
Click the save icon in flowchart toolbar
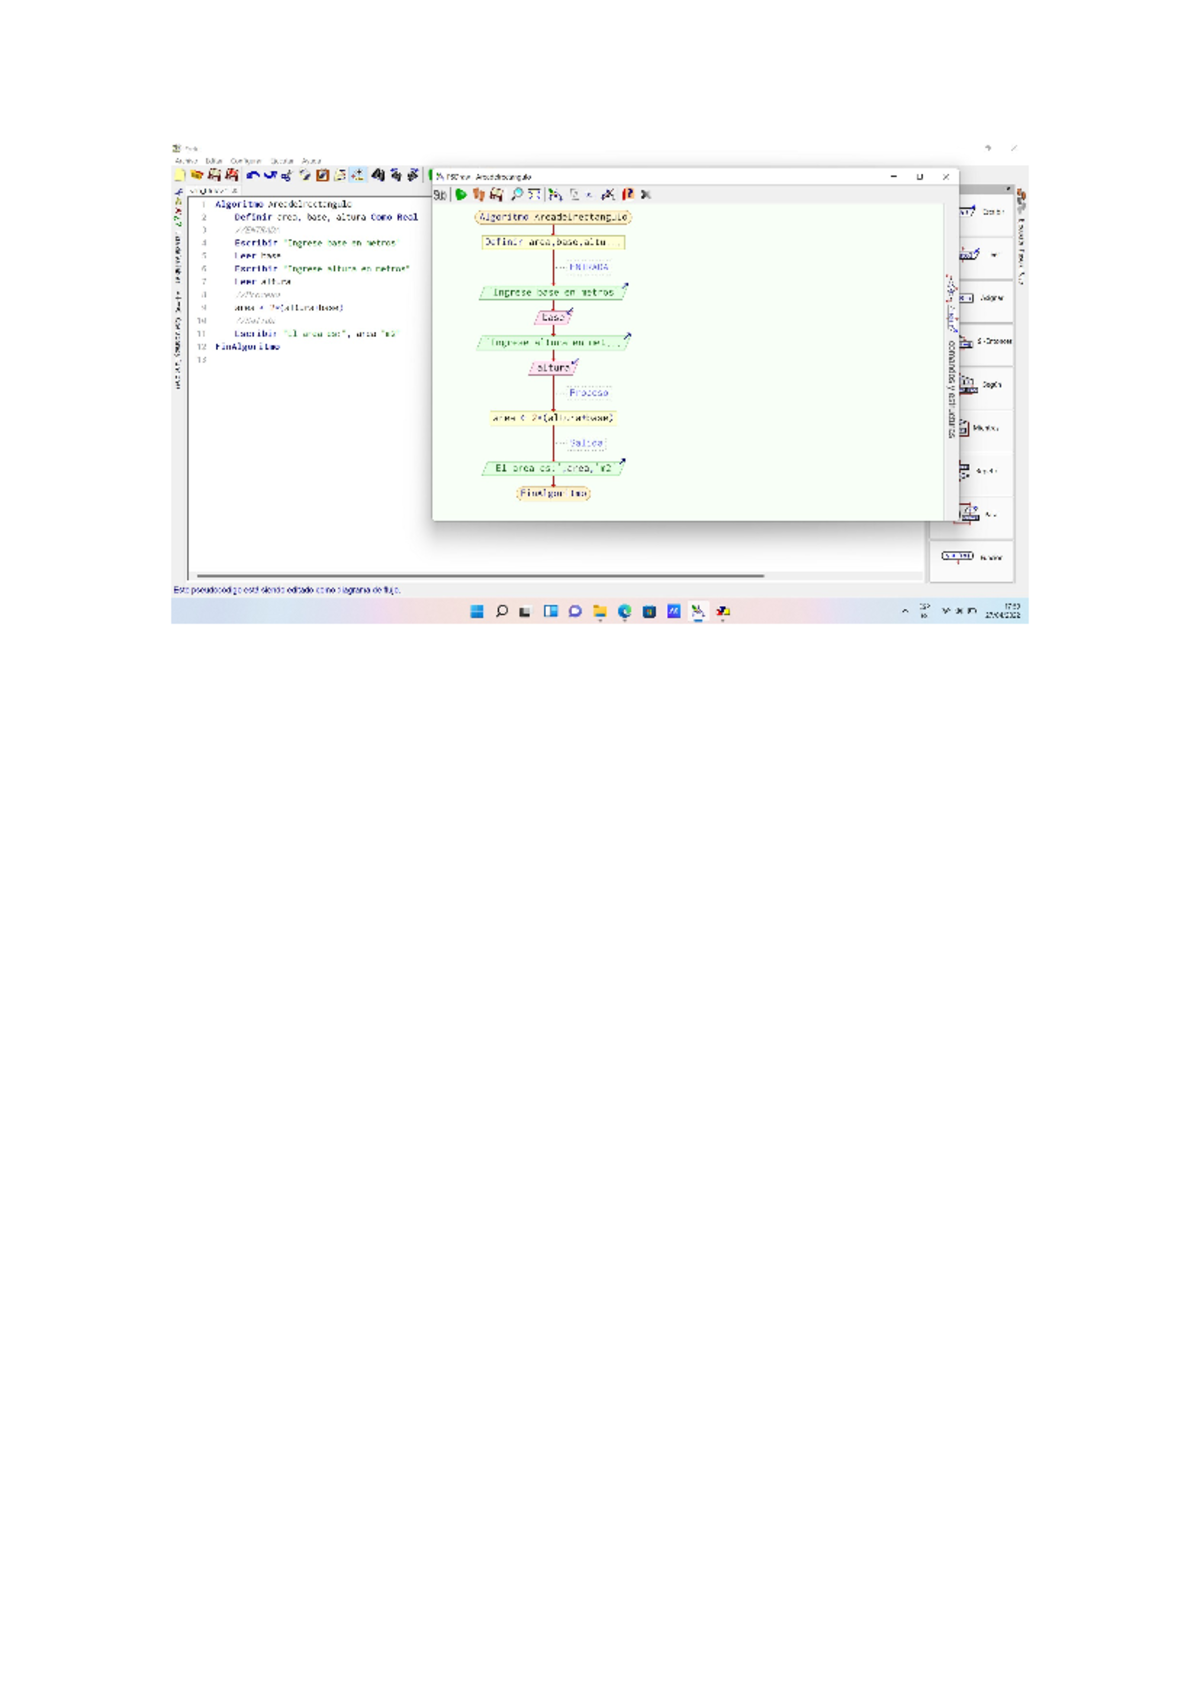496,195
